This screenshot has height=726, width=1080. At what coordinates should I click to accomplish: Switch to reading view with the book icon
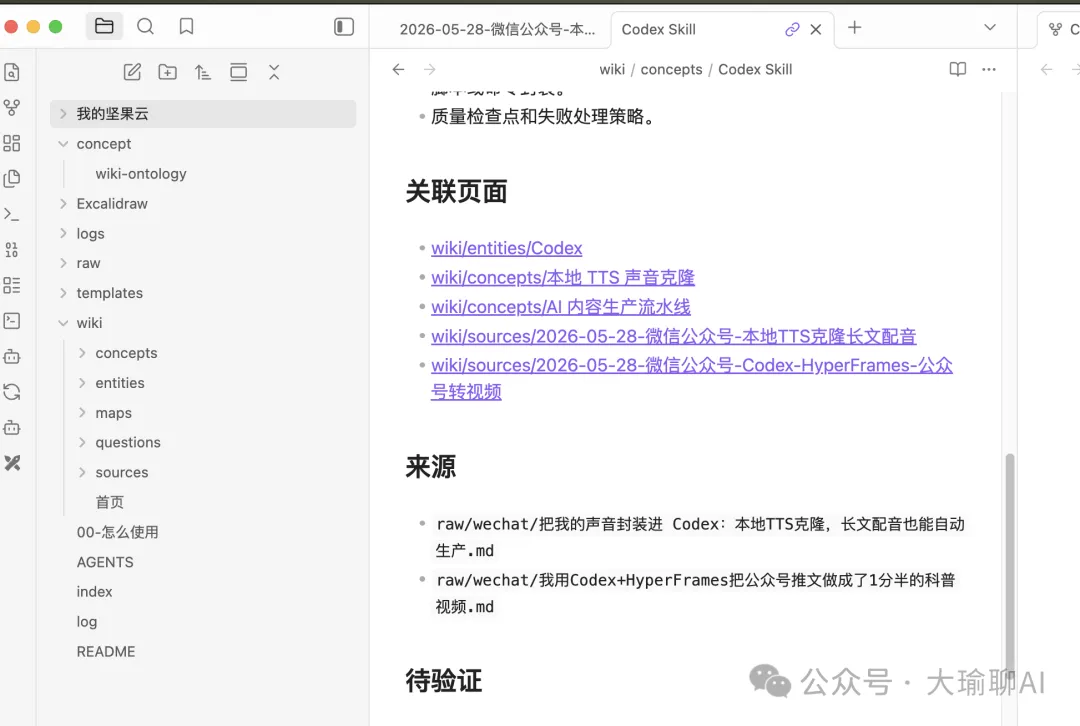pos(957,69)
